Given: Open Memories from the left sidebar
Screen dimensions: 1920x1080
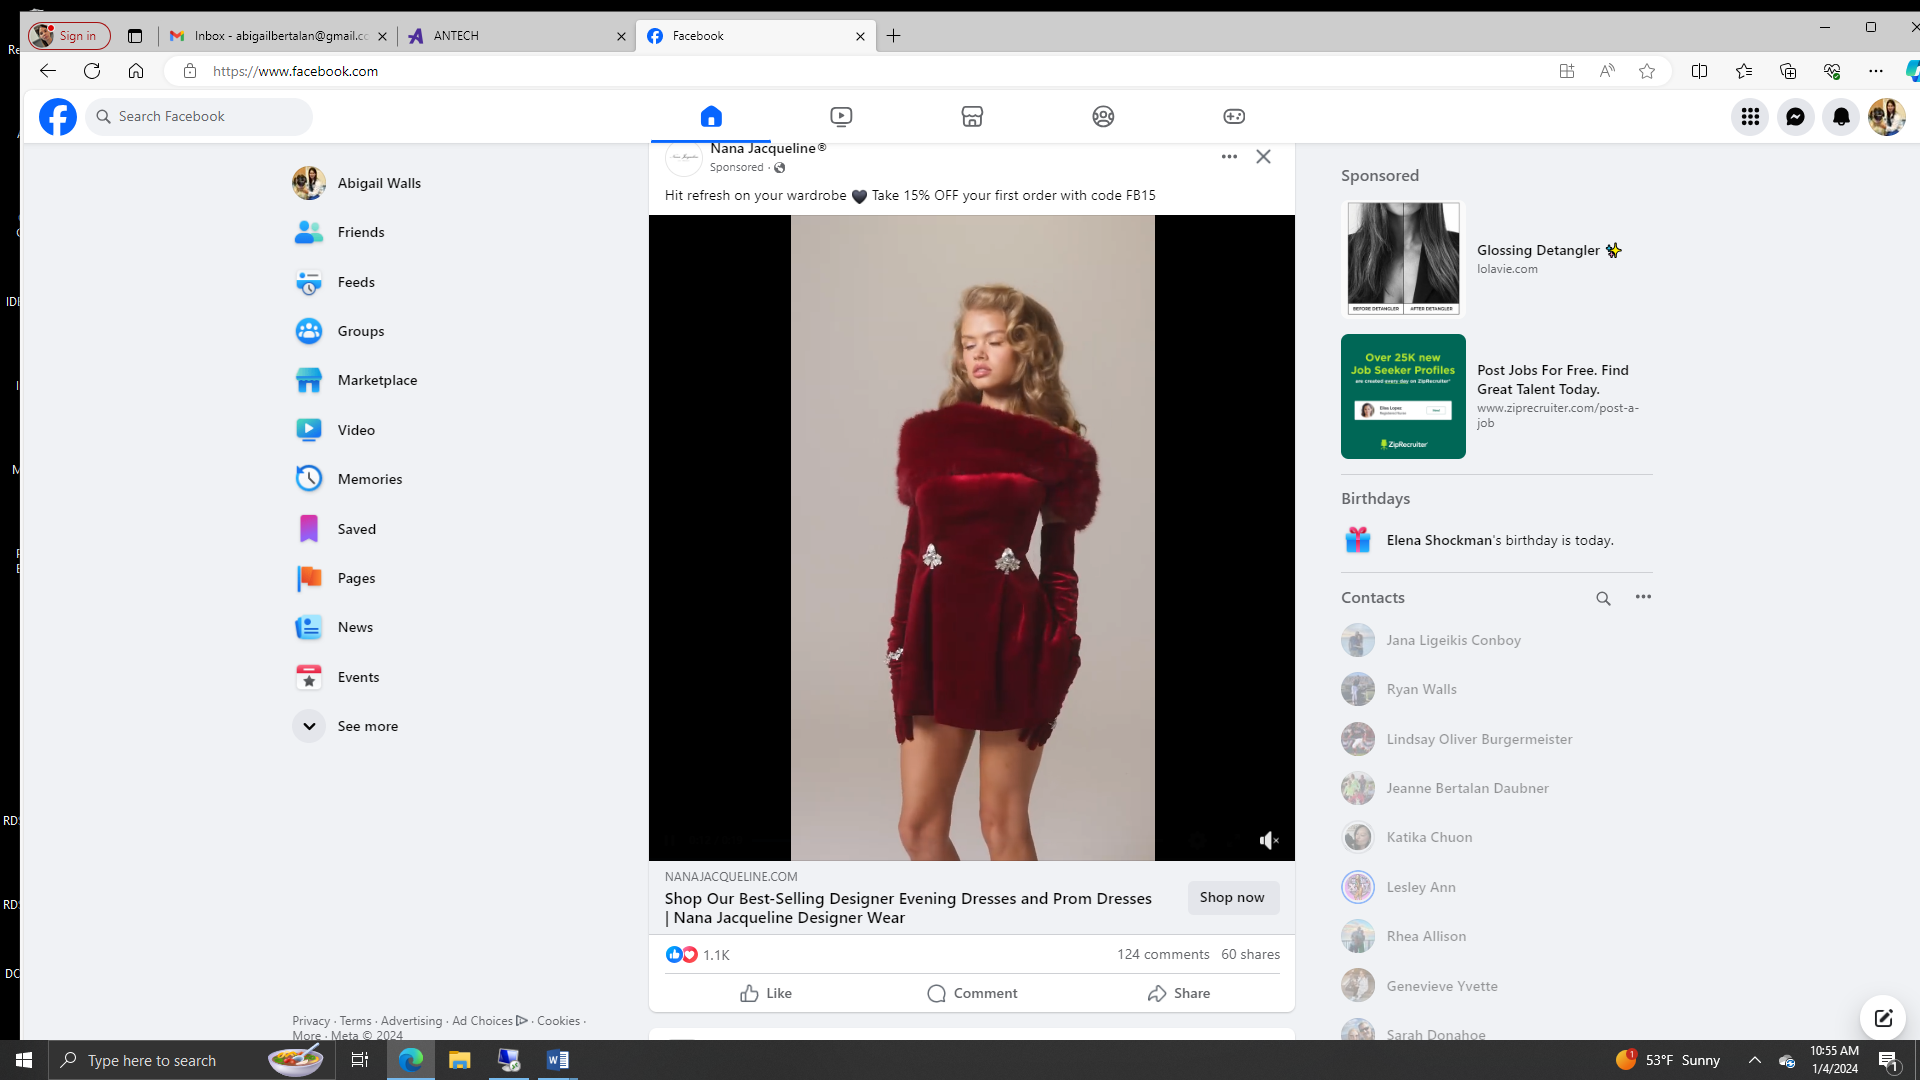Looking at the screenshot, I should coord(370,479).
